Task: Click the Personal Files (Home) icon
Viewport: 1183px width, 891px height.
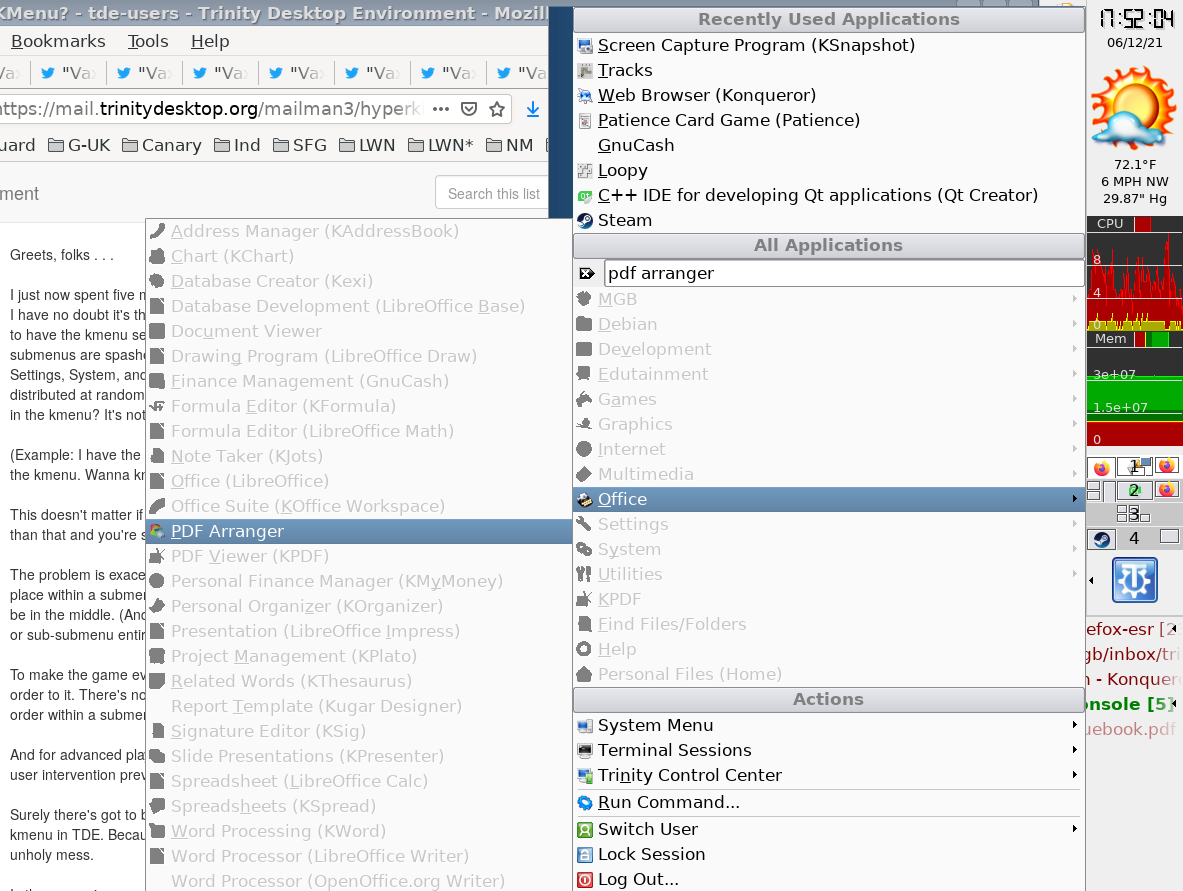Action: 585,674
